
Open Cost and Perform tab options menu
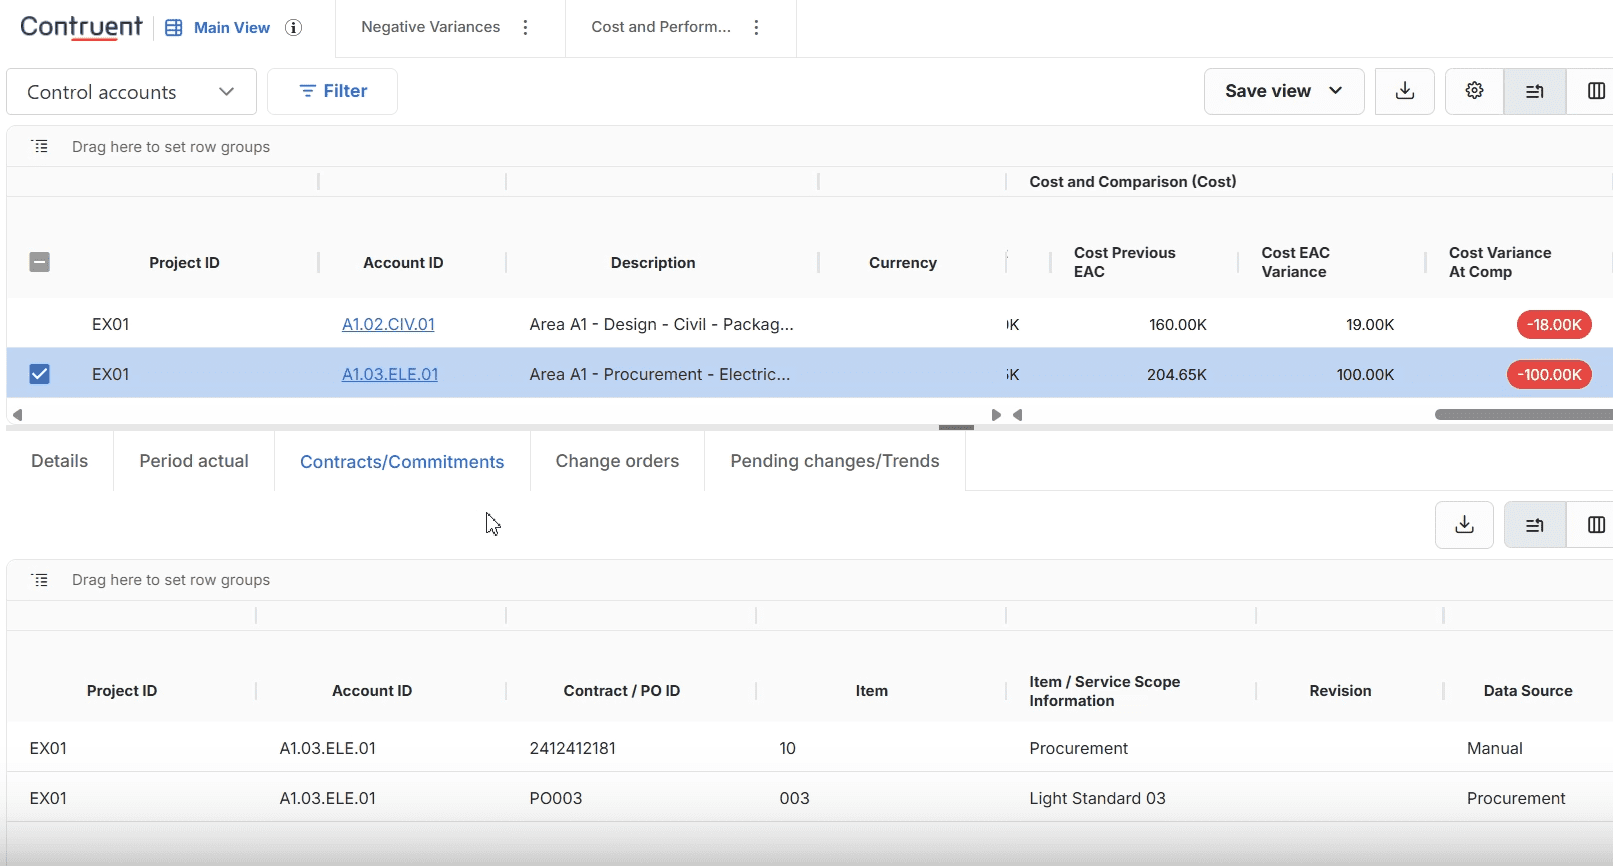coord(756,28)
